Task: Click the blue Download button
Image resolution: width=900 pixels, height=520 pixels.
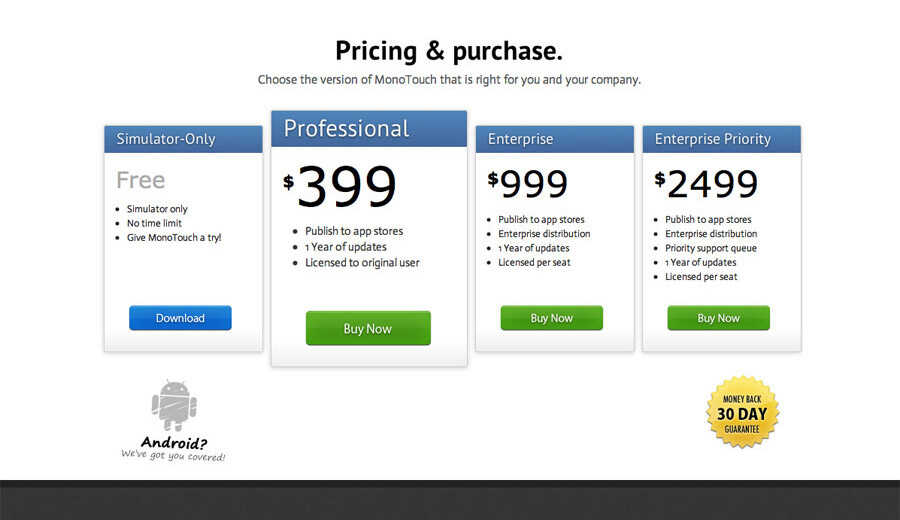Action: (180, 318)
